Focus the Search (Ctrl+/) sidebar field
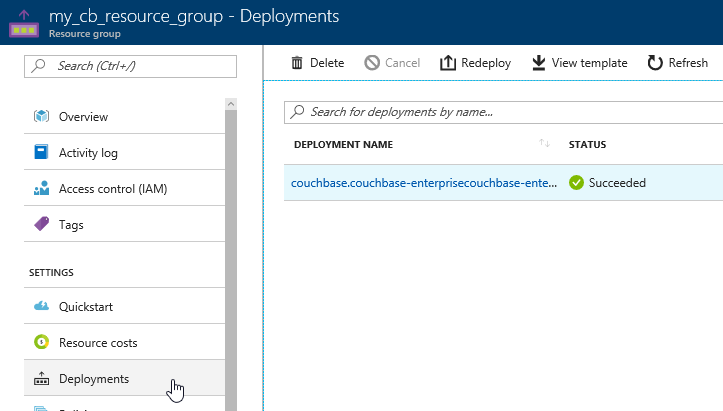723x411 pixels. tap(130, 66)
